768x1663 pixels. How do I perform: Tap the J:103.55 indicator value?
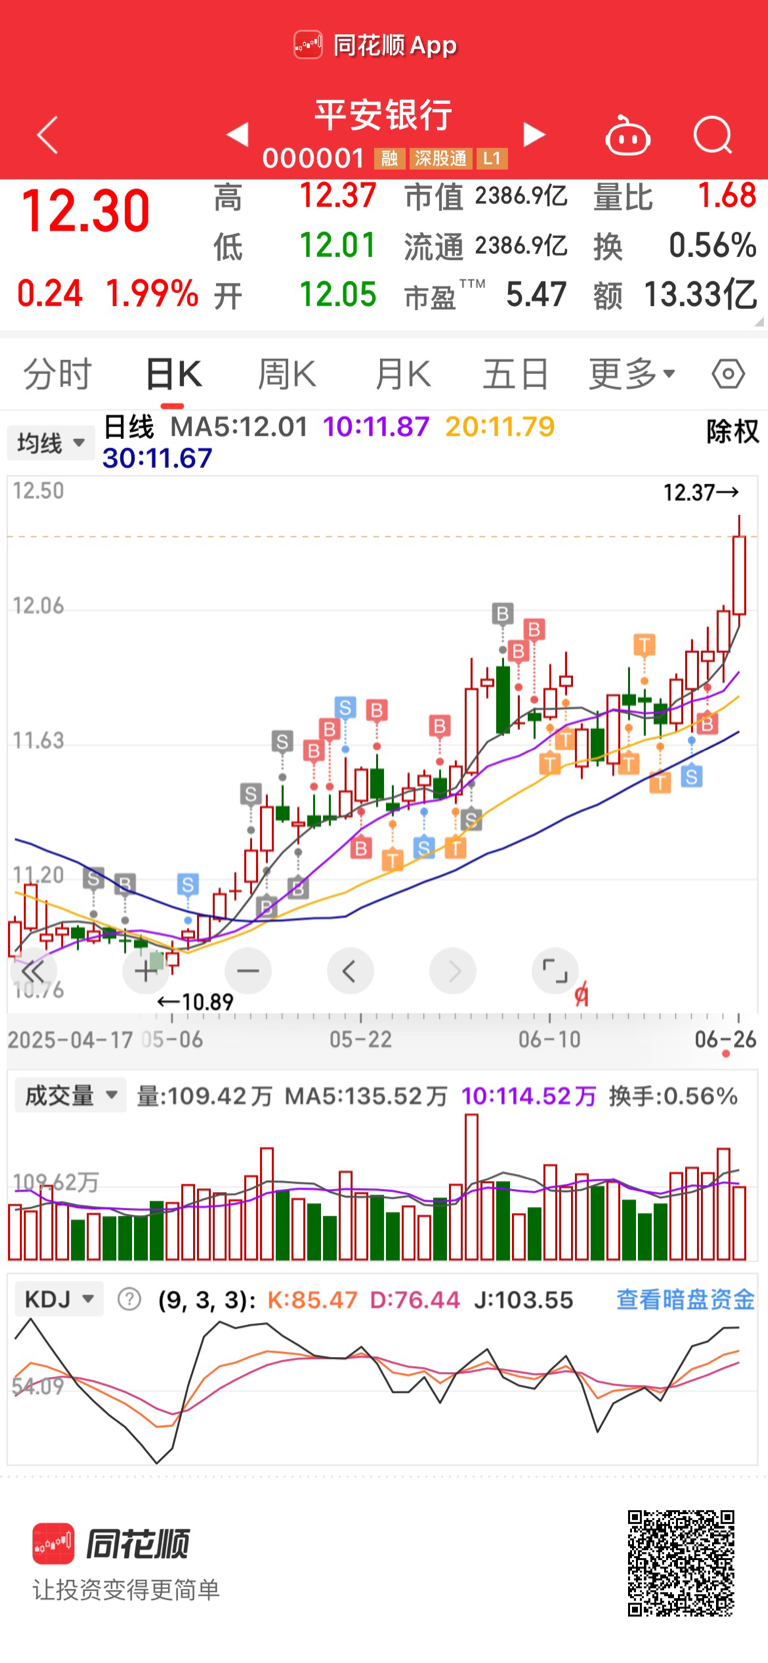523,1299
